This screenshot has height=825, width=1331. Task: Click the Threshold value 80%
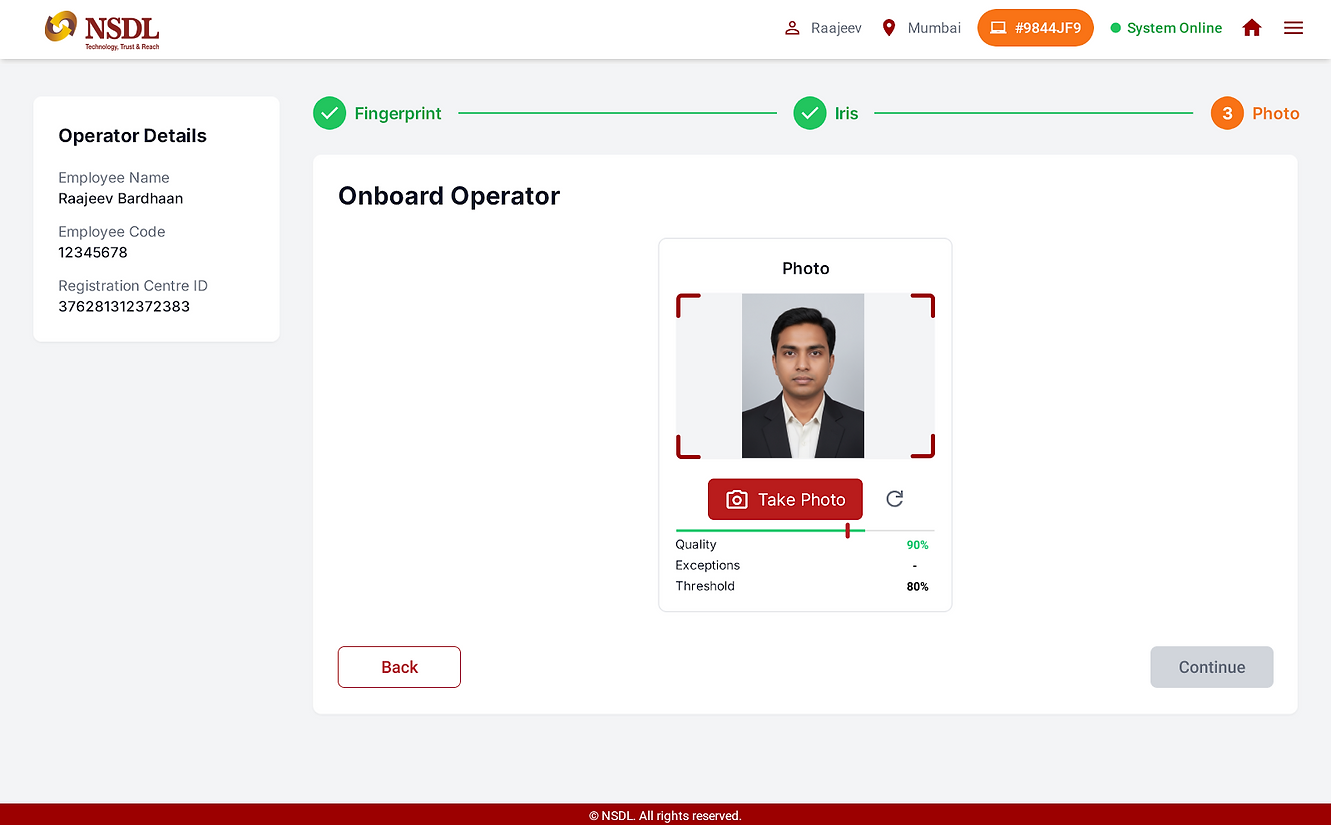pyautogui.click(x=917, y=587)
